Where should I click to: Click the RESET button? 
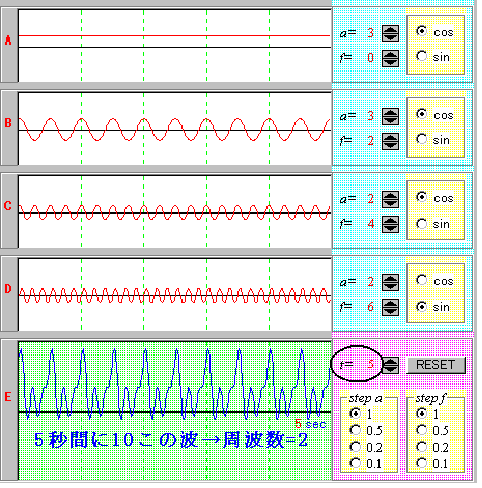436,365
